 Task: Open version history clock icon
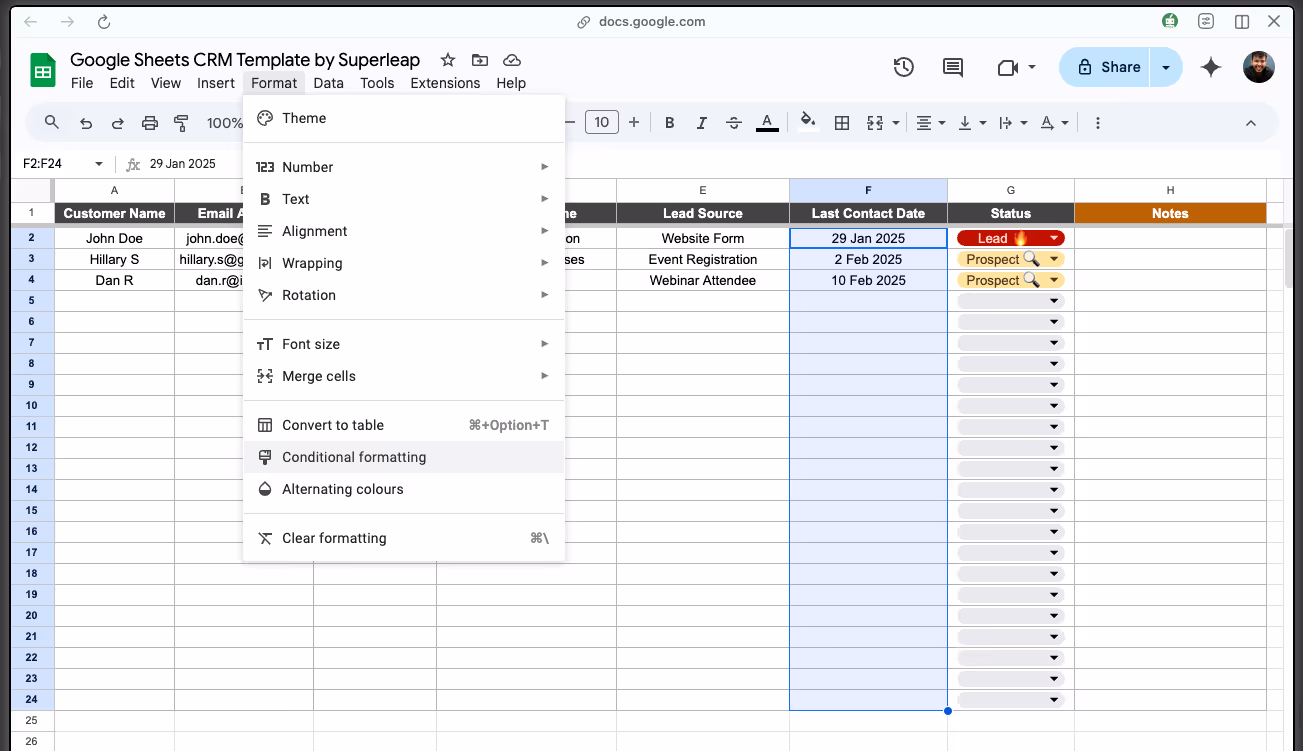(904, 67)
